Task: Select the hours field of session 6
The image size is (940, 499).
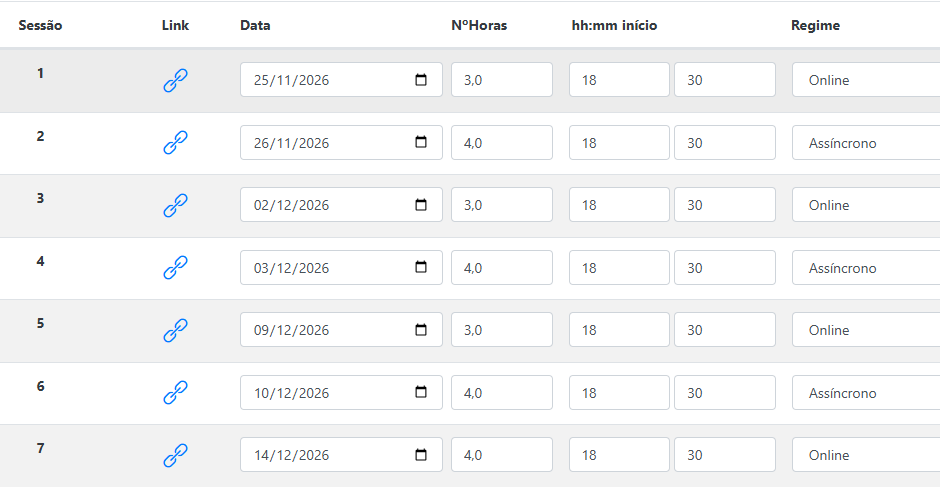Action: click(502, 392)
